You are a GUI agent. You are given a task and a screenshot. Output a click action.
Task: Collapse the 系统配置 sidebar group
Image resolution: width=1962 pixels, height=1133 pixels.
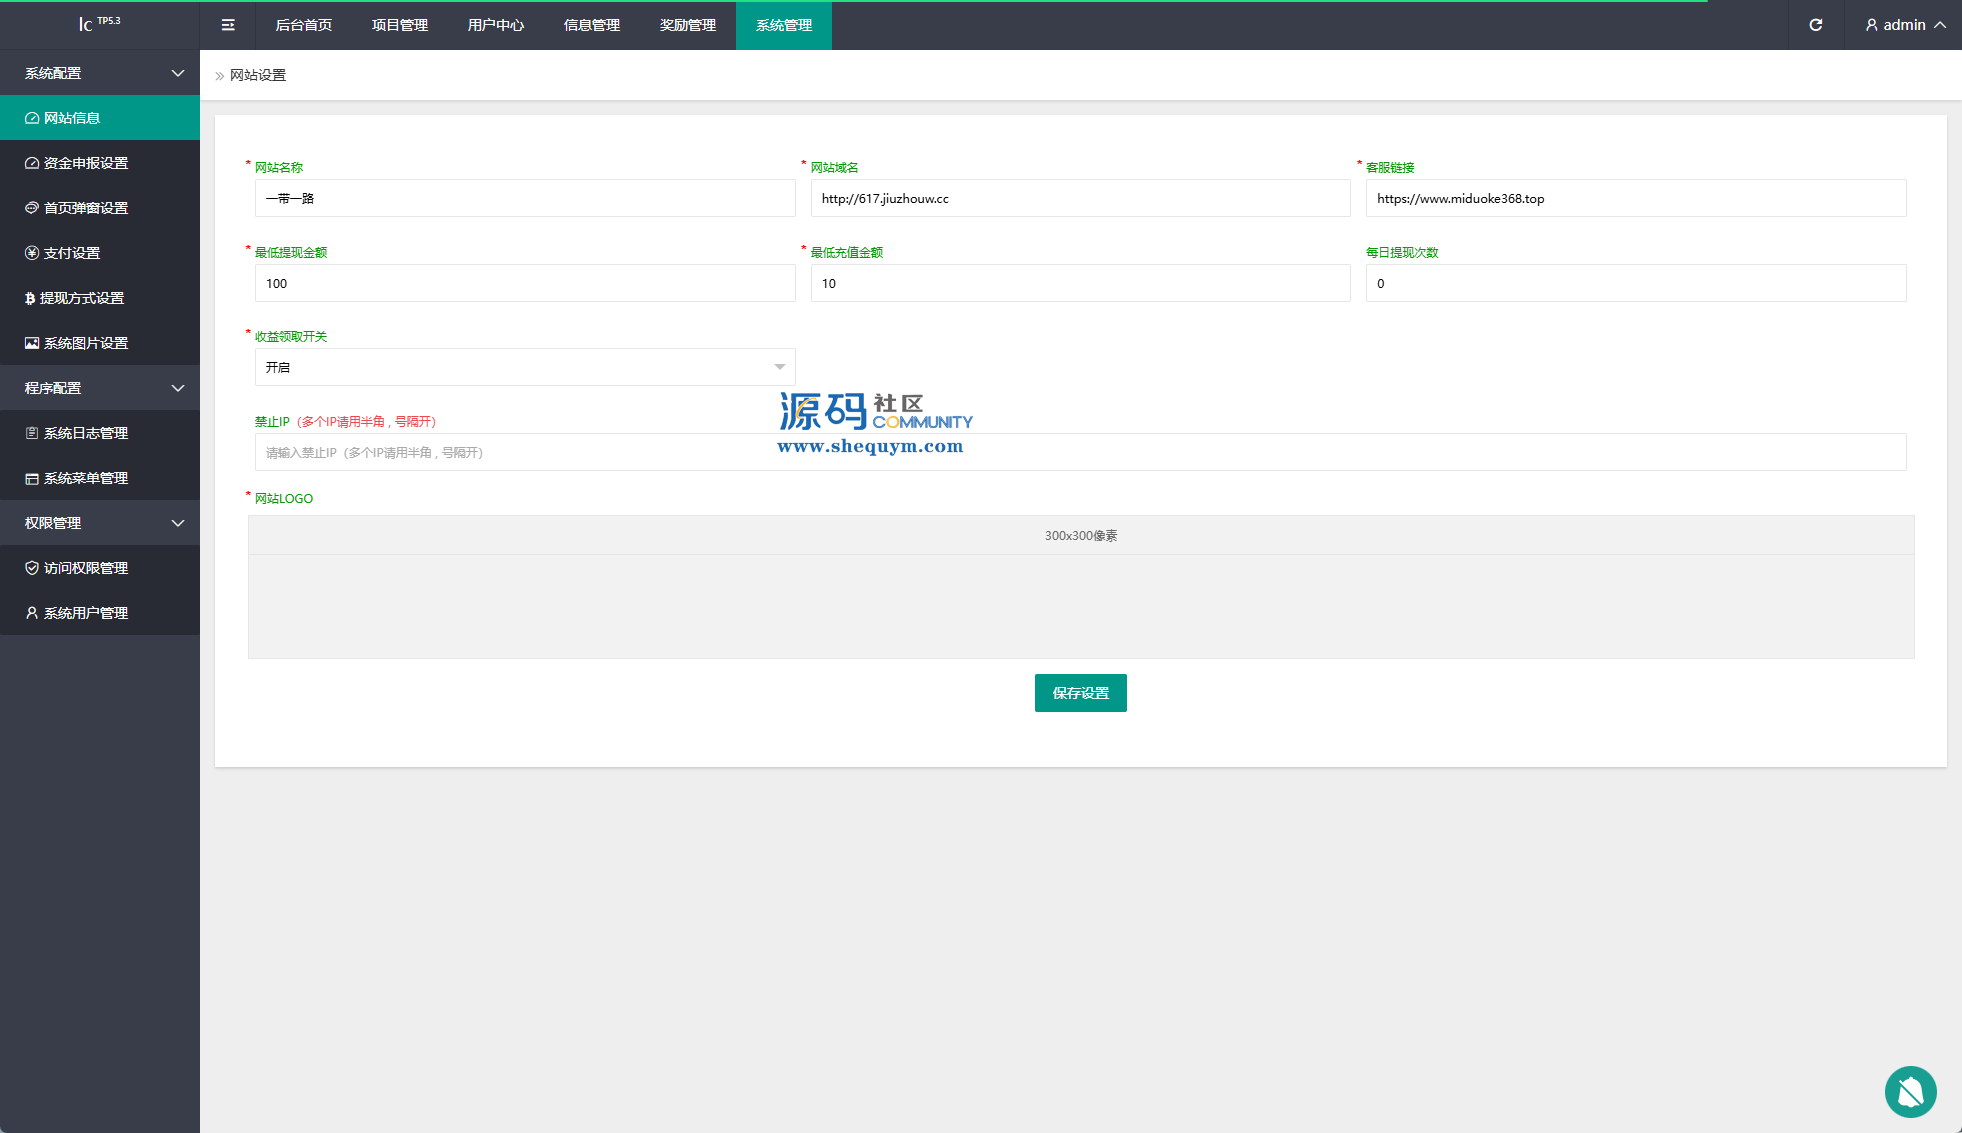[x=100, y=73]
